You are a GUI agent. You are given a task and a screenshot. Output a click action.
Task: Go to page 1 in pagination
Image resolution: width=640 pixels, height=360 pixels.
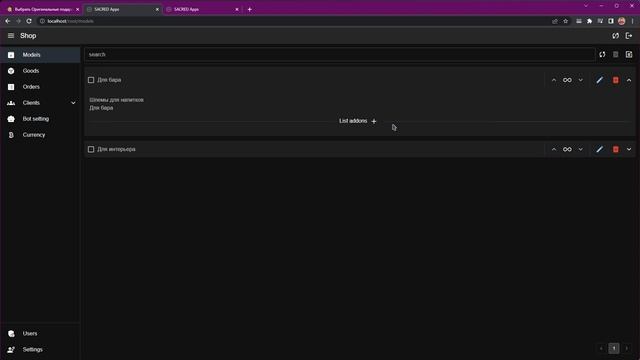[x=614, y=349]
